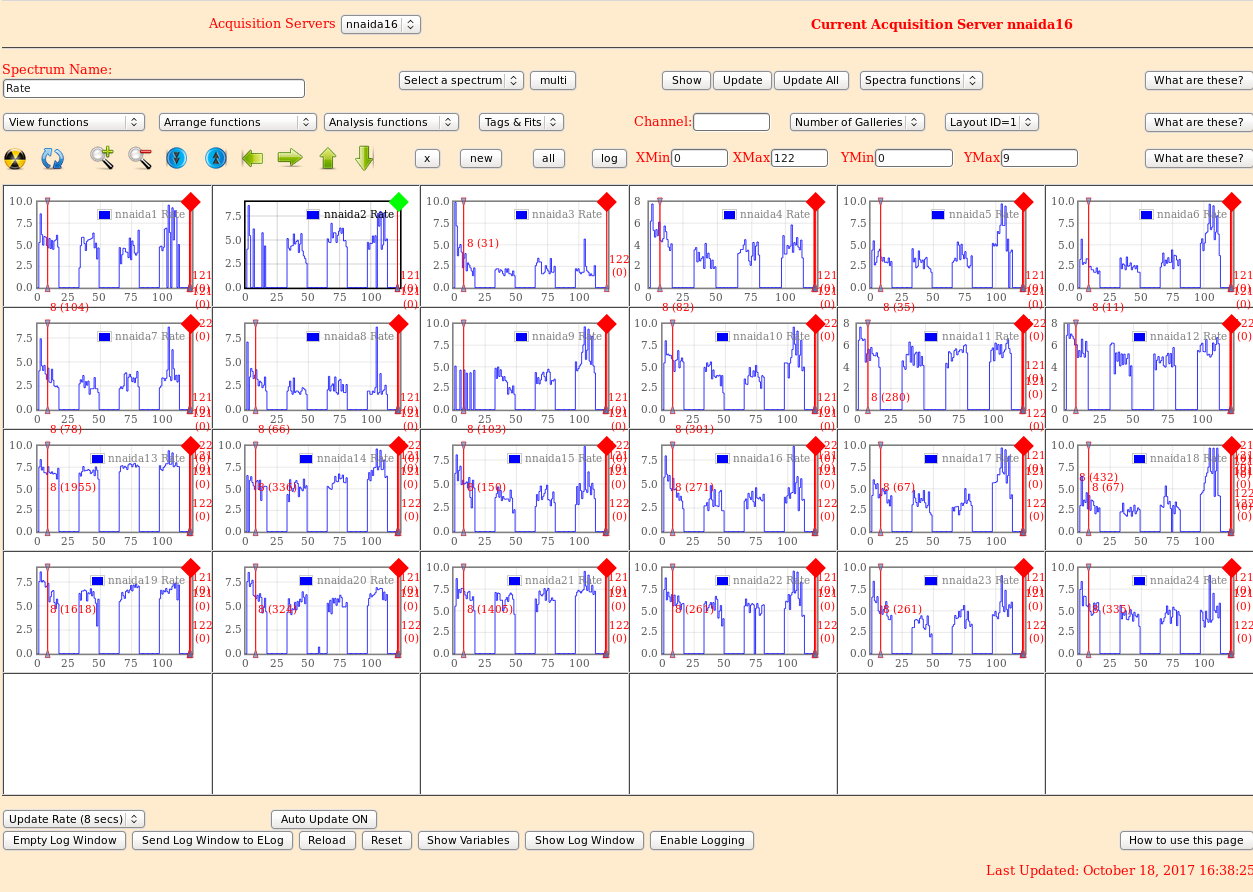Click the XMax input field

[799, 158]
